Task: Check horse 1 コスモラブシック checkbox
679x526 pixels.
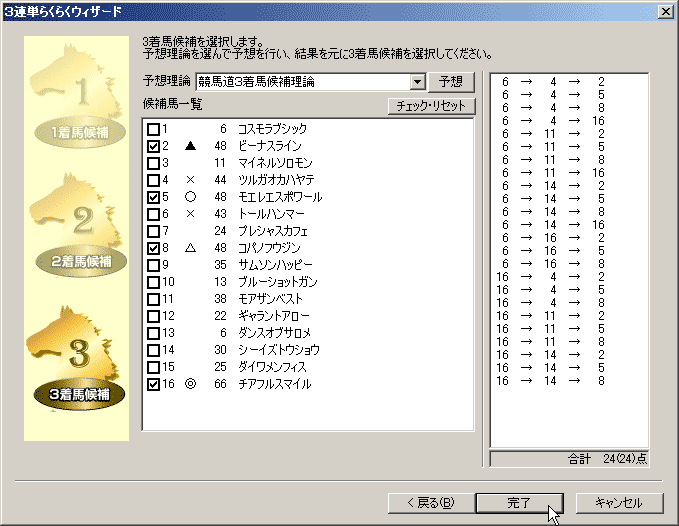Action: pos(153,129)
